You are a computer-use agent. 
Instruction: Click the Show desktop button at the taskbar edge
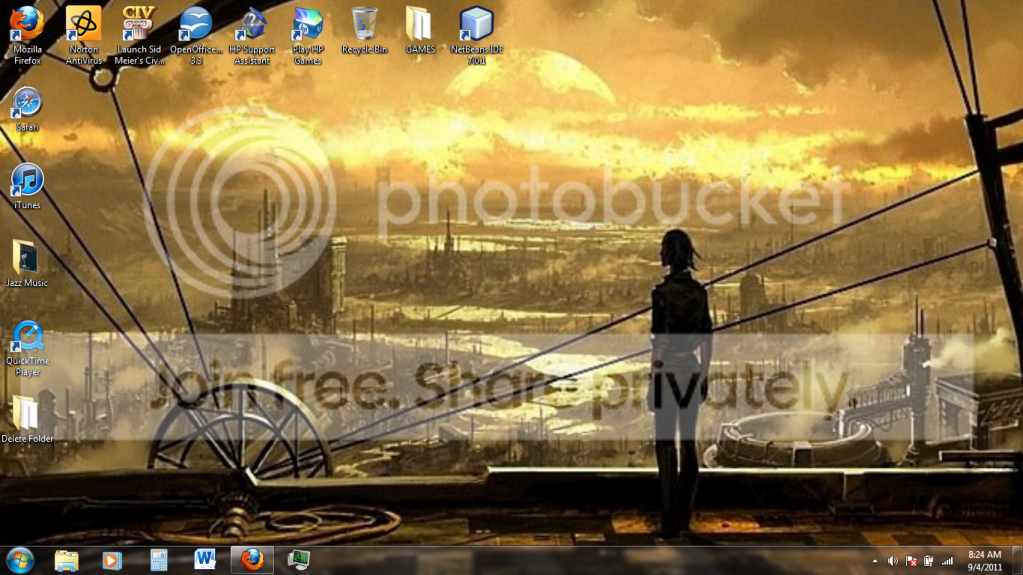1017,561
